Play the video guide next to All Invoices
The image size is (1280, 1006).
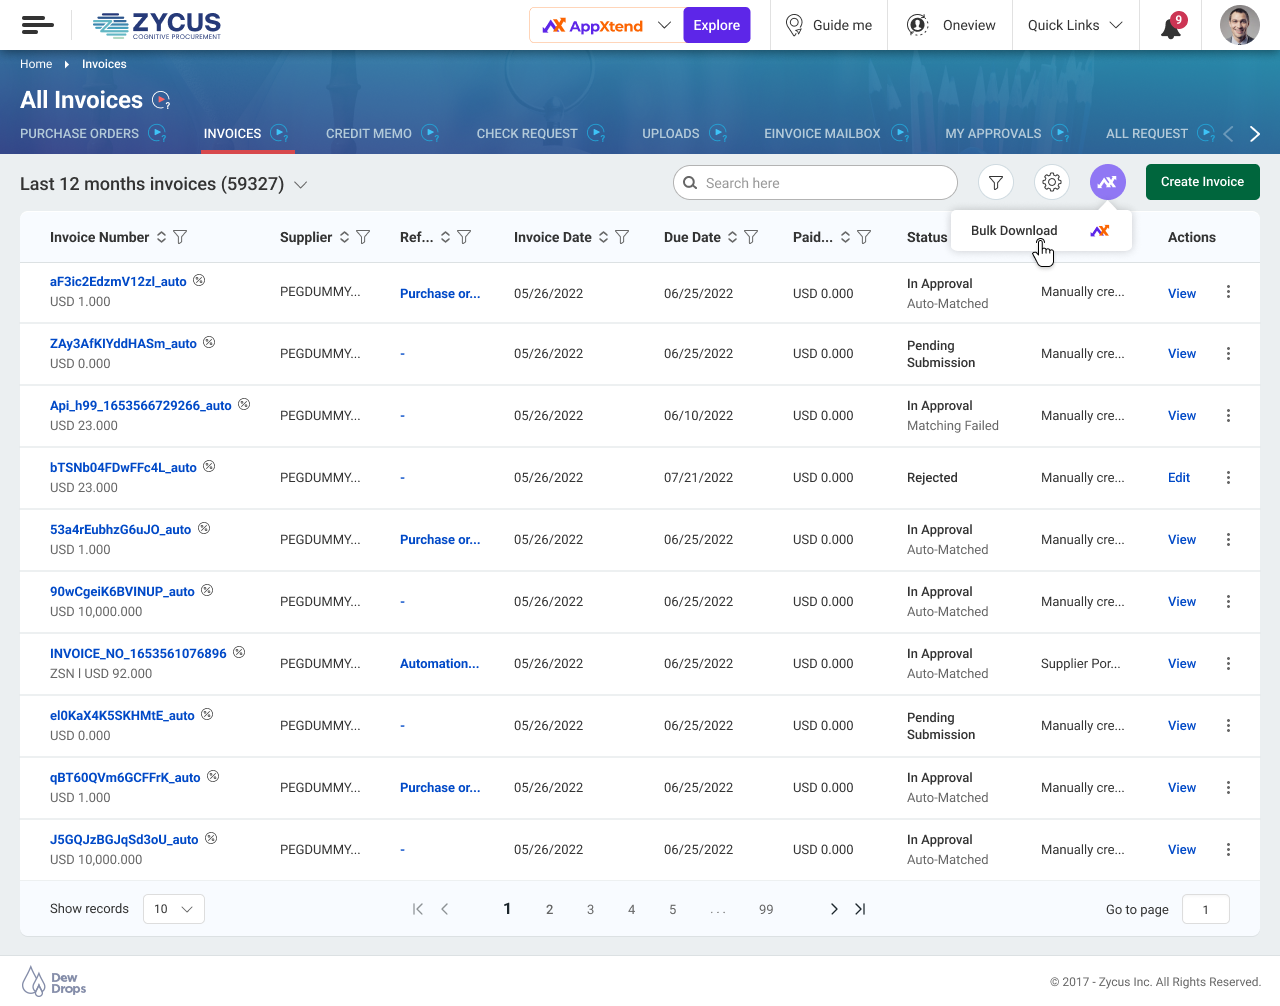click(x=161, y=100)
